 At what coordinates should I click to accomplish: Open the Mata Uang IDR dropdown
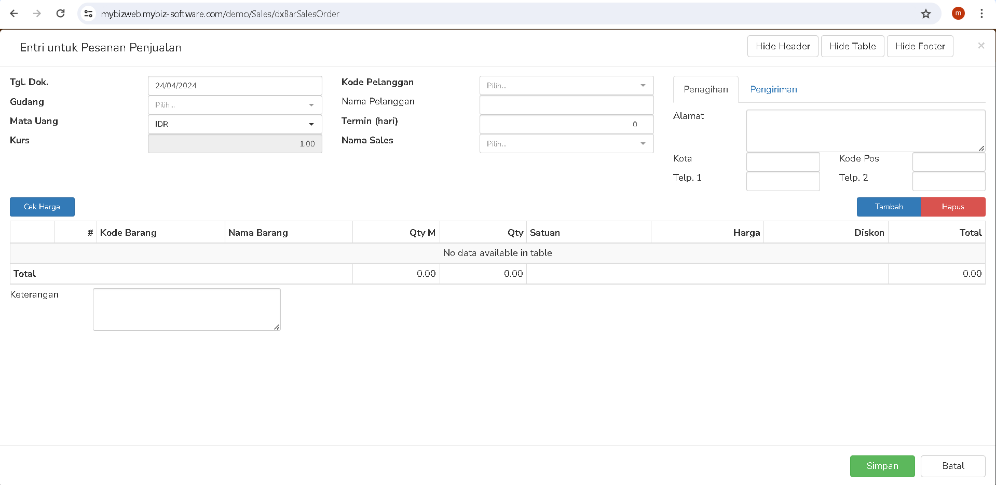235,124
